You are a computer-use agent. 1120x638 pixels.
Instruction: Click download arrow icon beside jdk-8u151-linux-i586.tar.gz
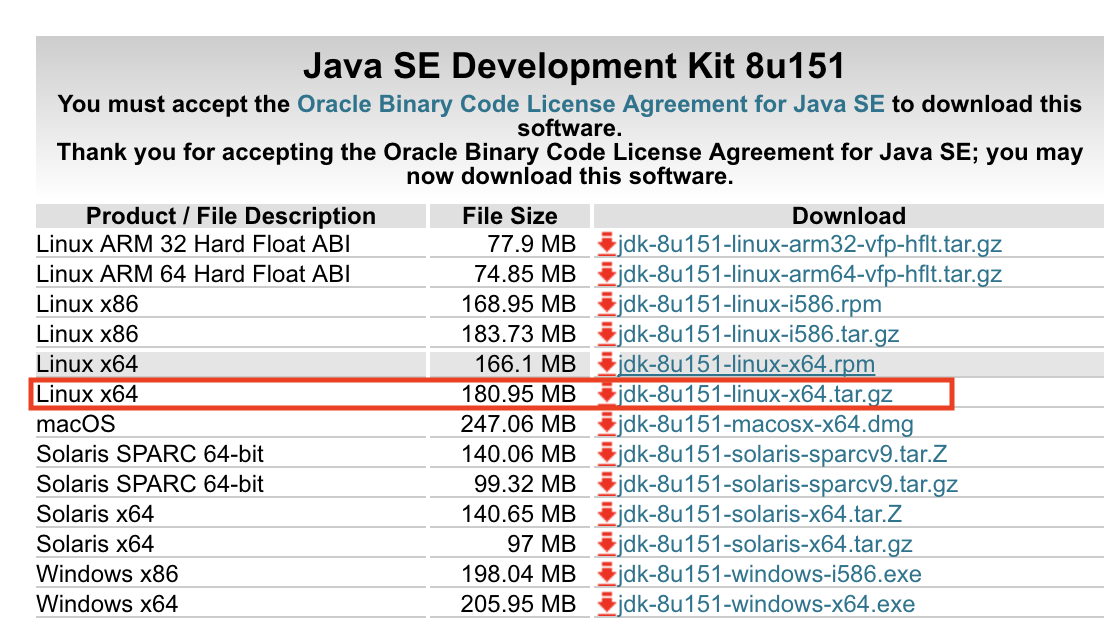pyautogui.click(x=606, y=334)
